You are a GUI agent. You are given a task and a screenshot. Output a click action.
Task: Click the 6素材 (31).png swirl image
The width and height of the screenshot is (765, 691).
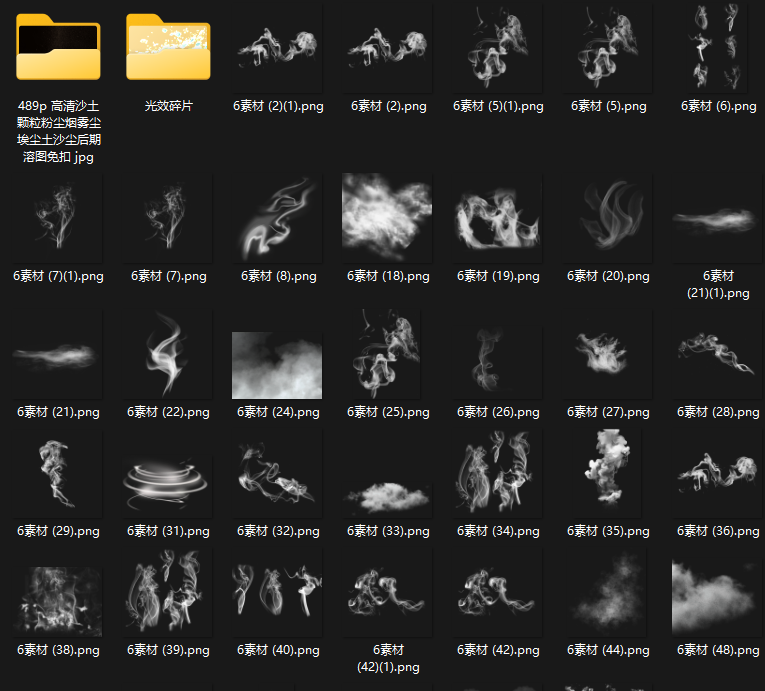[168, 482]
